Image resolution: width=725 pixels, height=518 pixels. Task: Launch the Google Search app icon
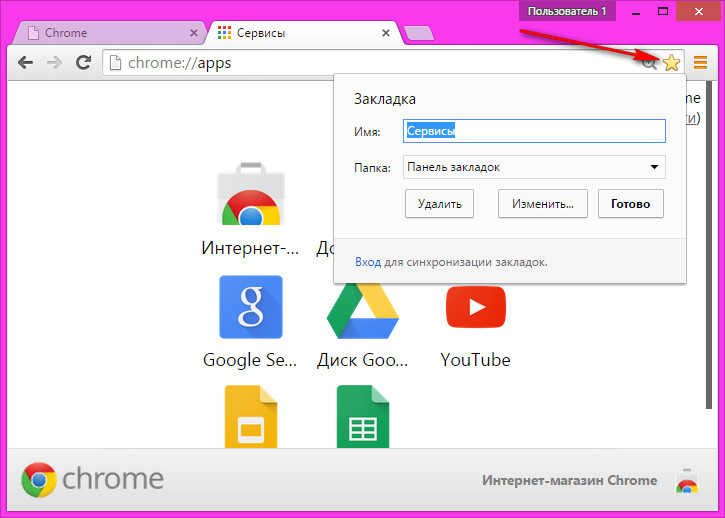coord(251,307)
